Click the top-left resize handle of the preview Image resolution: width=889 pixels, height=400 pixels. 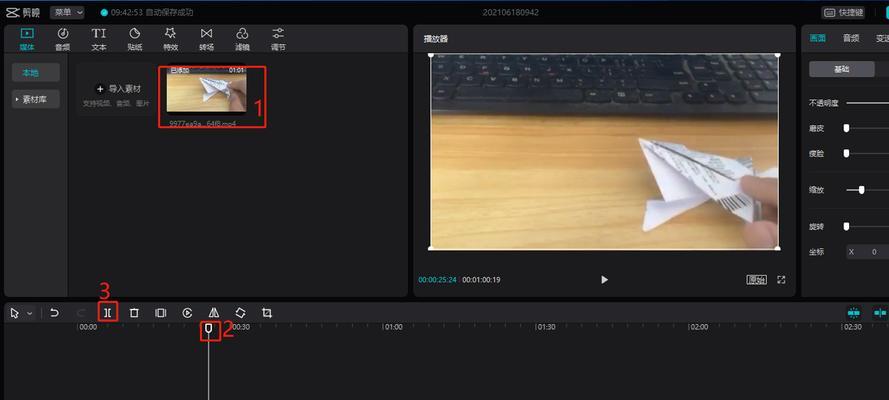coord(431,55)
